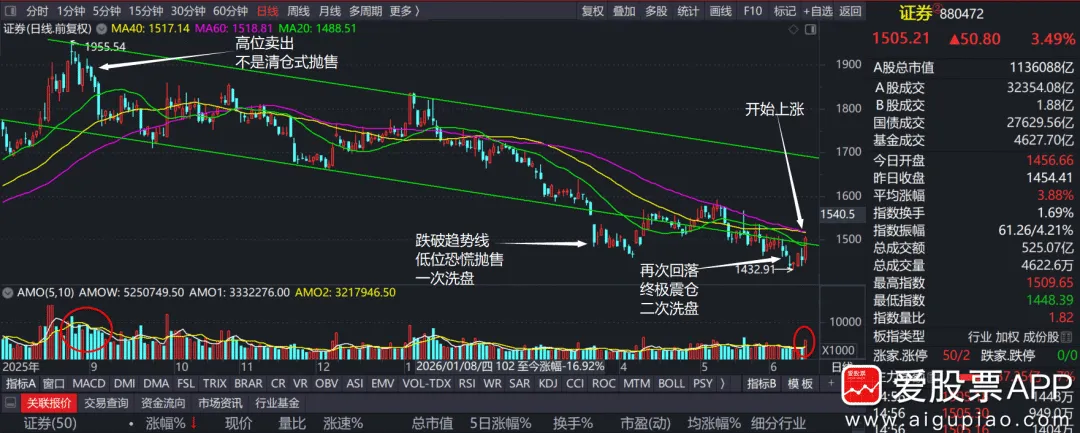The image size is (1080, 433).
Task: Activate the 画线 drawing tool
Action: point(720,11)
